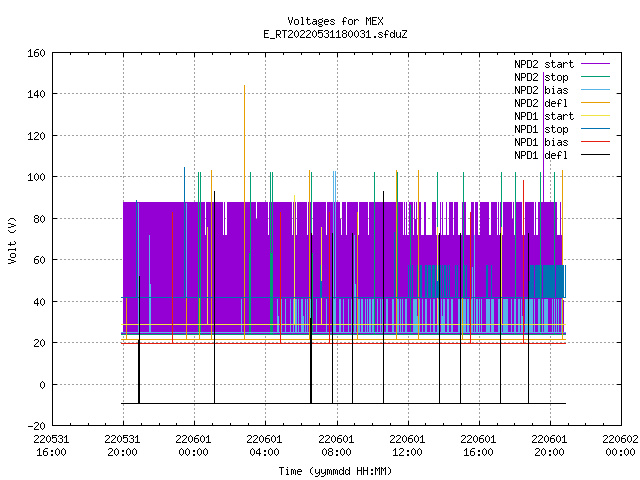Click the x-axis tick '220601 00:00'
The width and height of the screenshot is (640, 480).
click(x=193, y=446)
